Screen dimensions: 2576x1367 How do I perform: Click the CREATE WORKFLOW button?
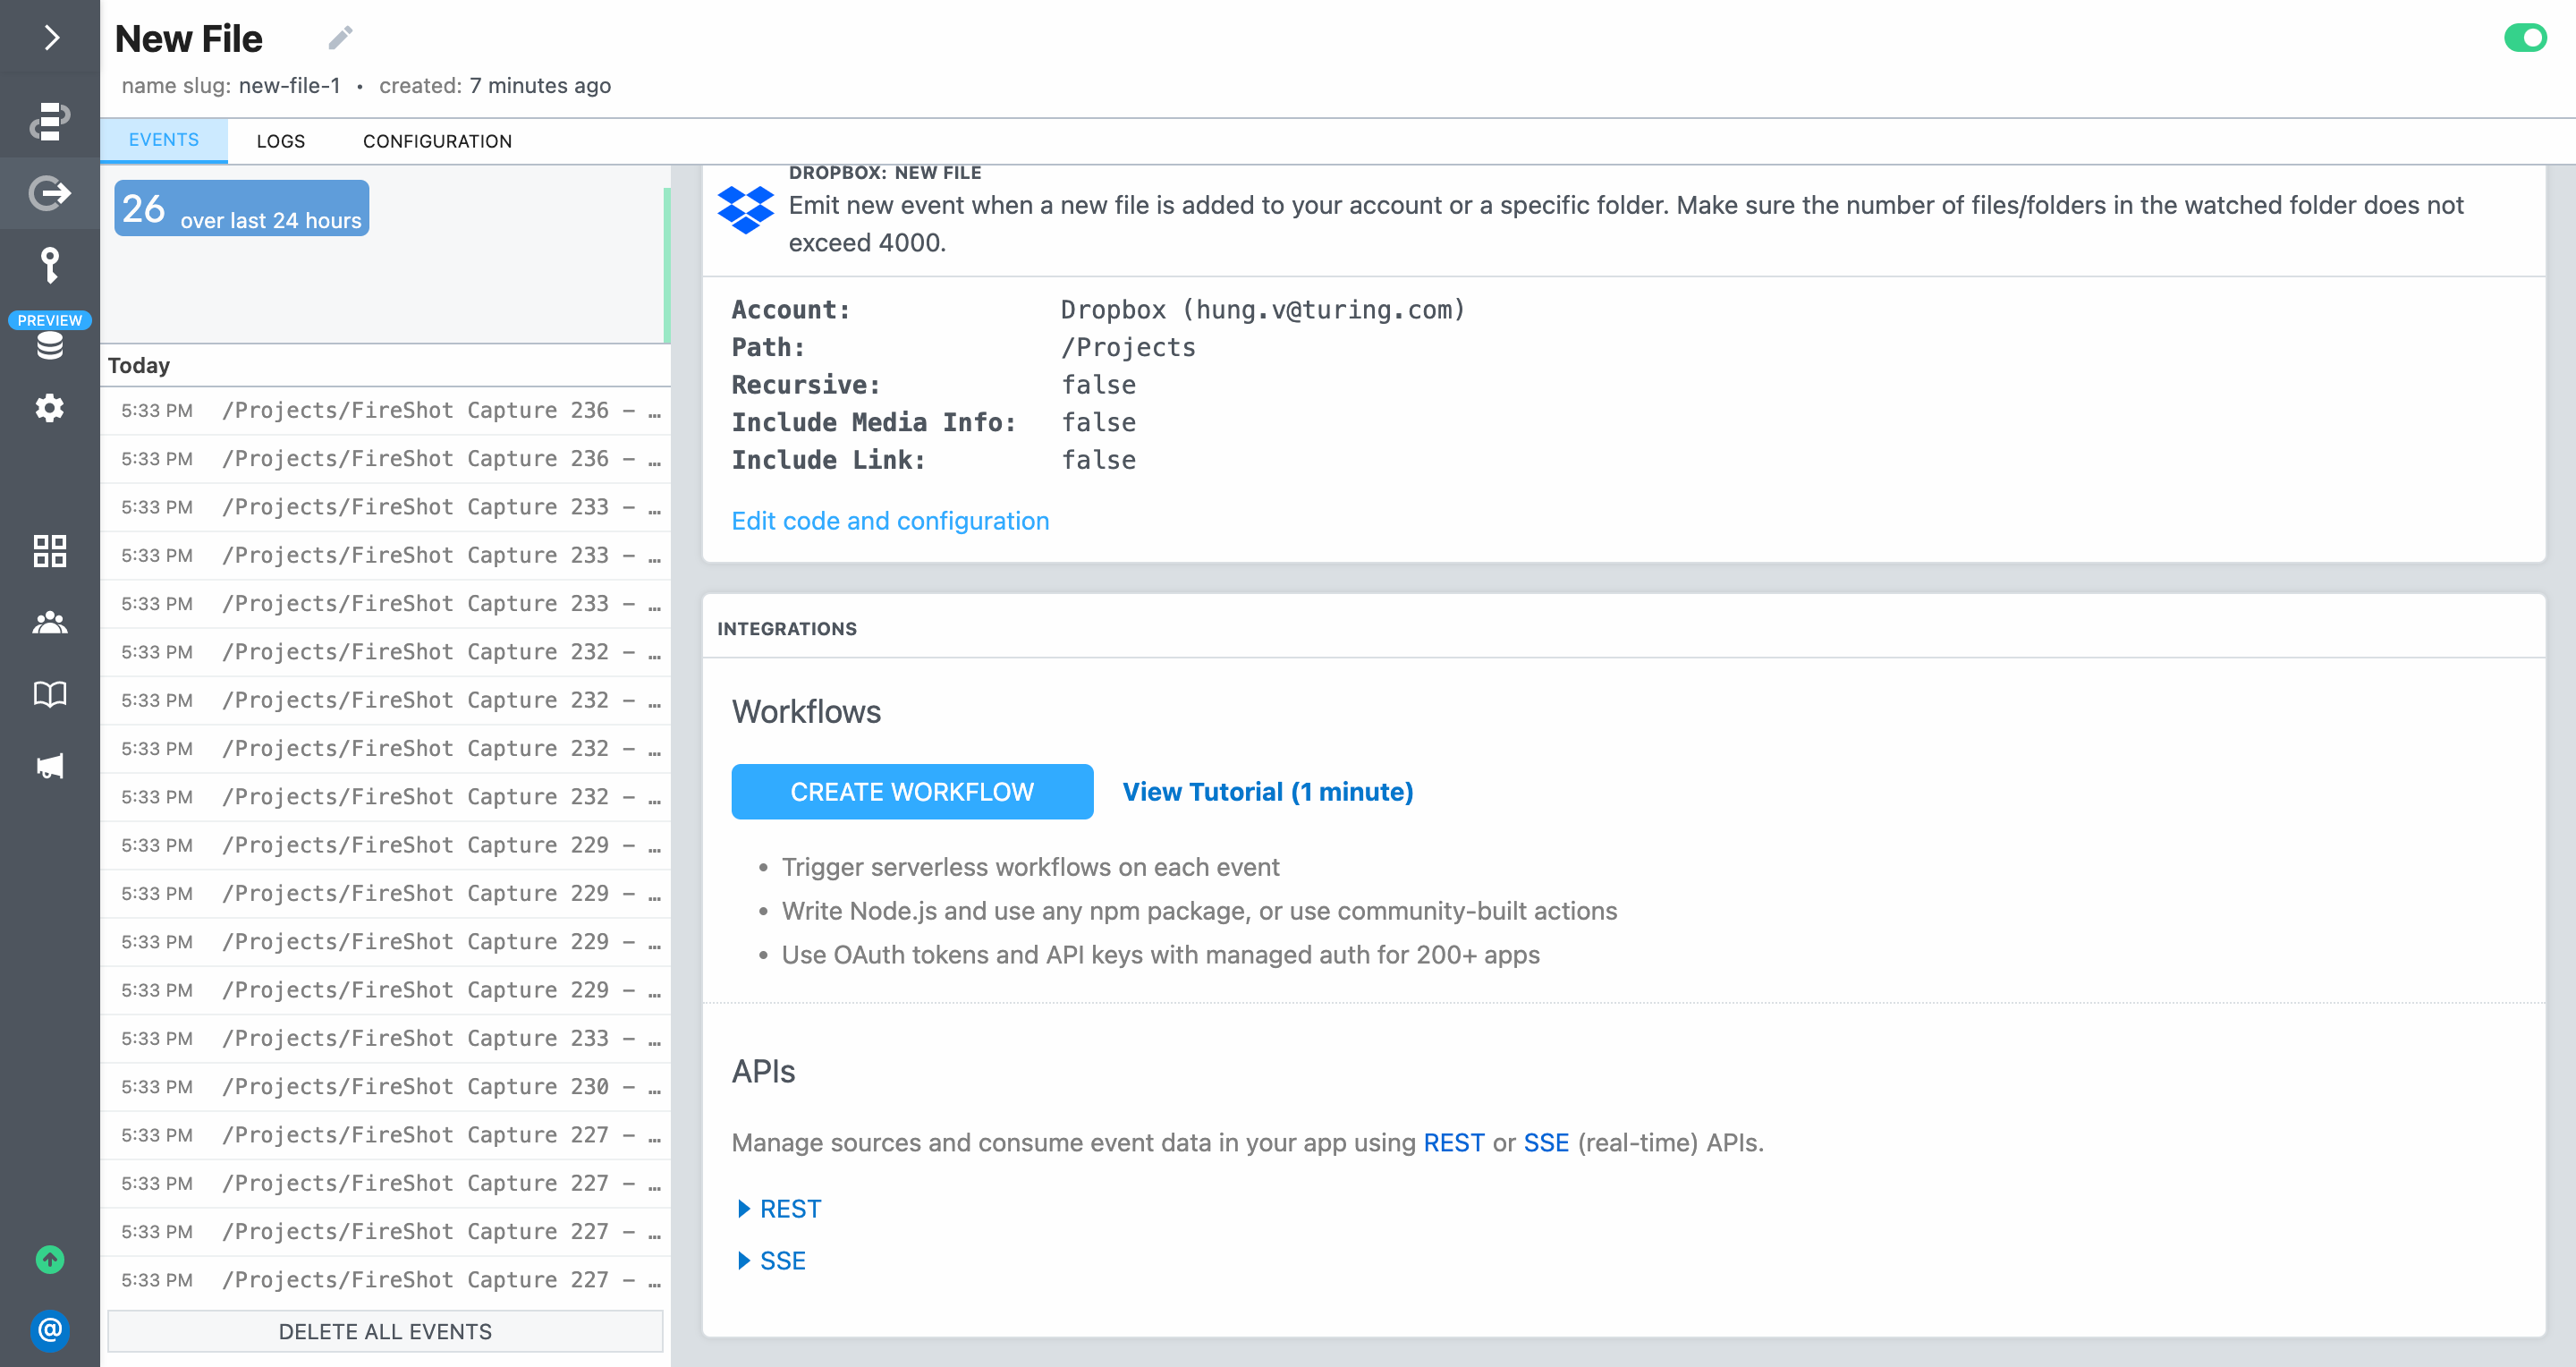click(x=911, y=791)
